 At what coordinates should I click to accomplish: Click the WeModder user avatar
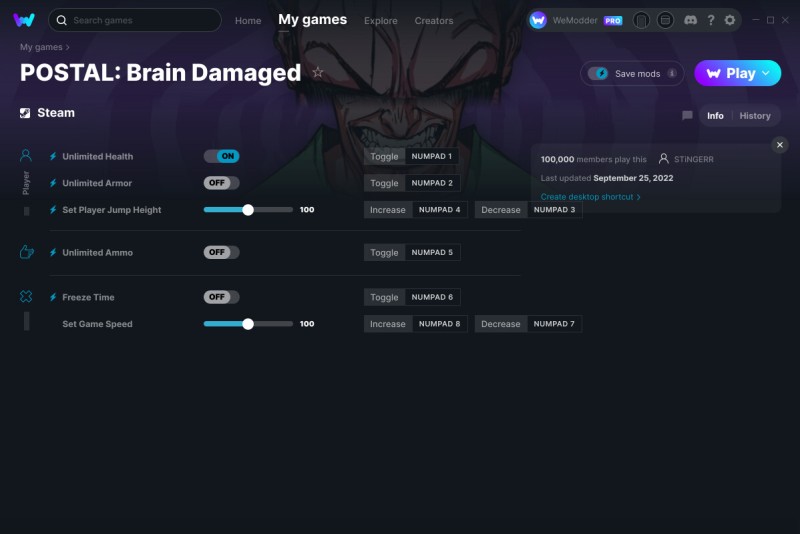tap(538, 20)
